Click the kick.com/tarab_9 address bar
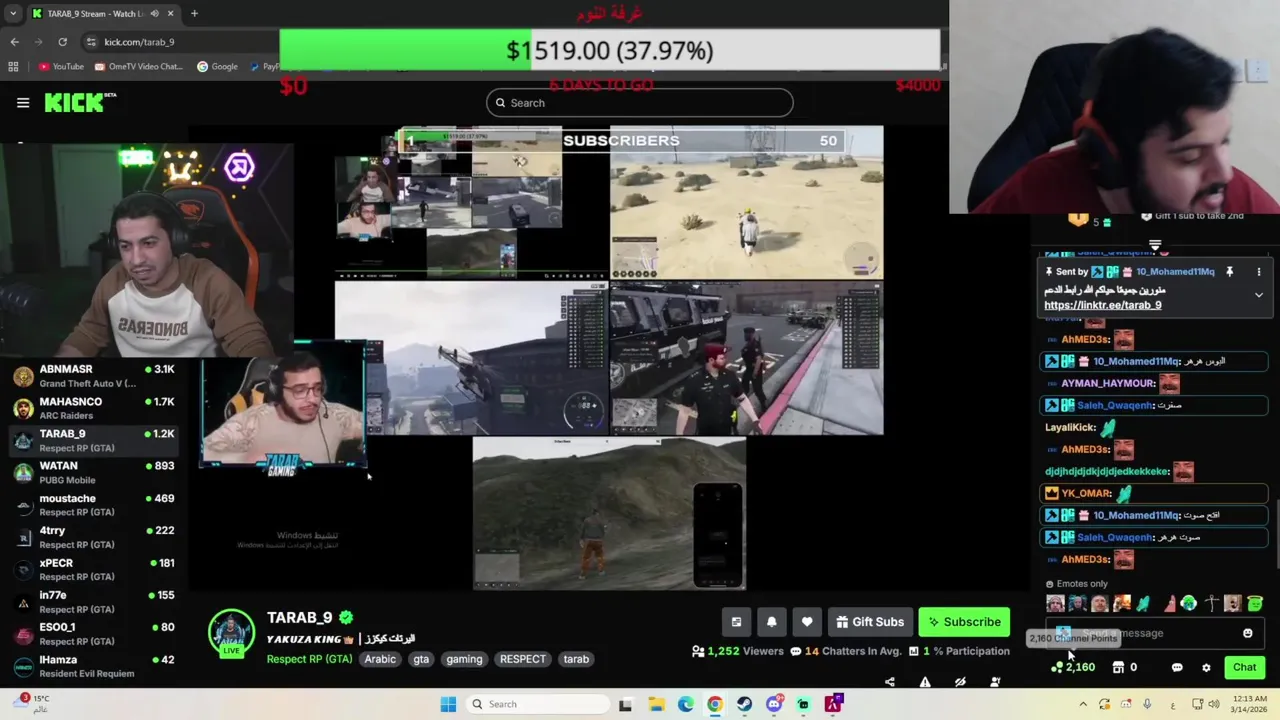Viewport: 1280px width, 720px height. [139, 42]
